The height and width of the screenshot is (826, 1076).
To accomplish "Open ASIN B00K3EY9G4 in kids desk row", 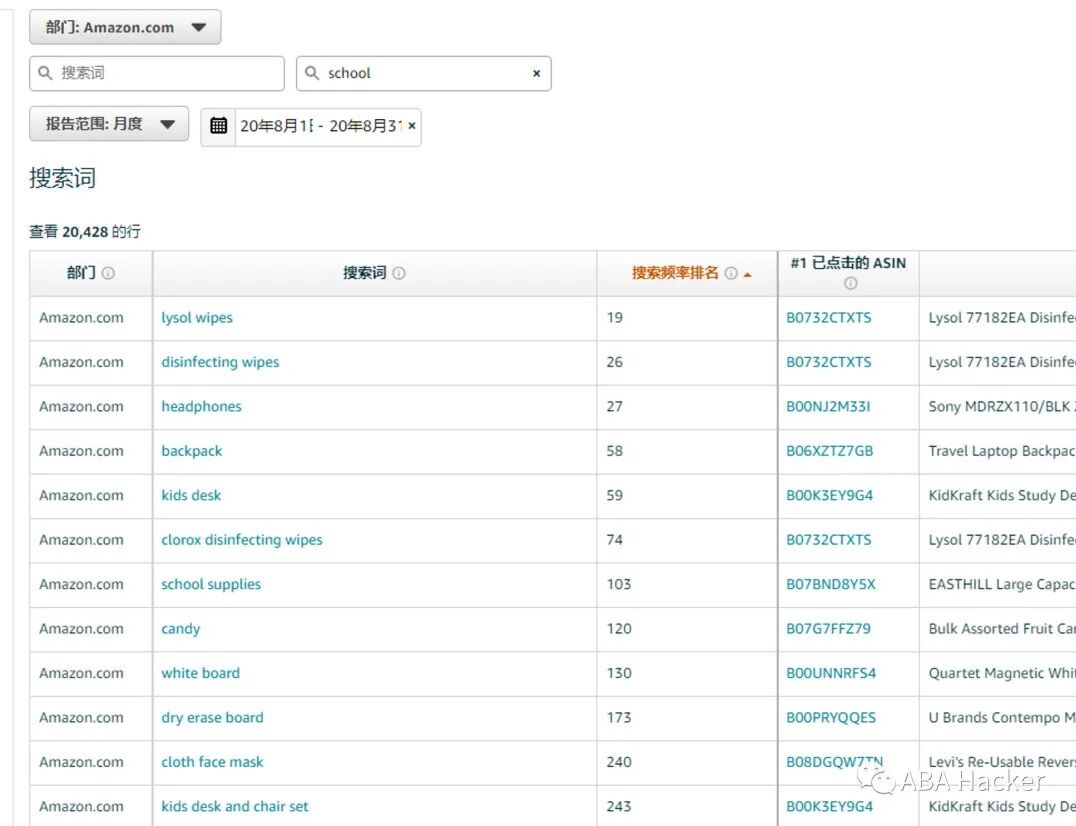I will [830, 495].
